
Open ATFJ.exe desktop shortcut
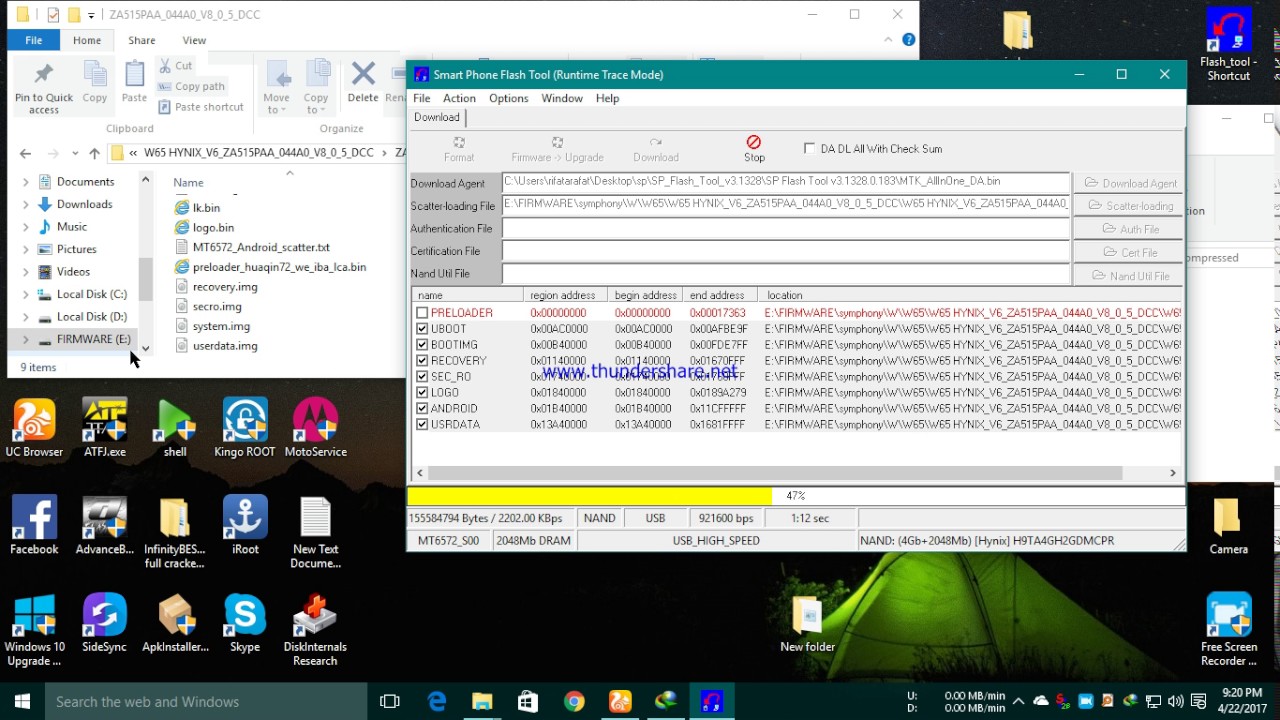point(105,428)
